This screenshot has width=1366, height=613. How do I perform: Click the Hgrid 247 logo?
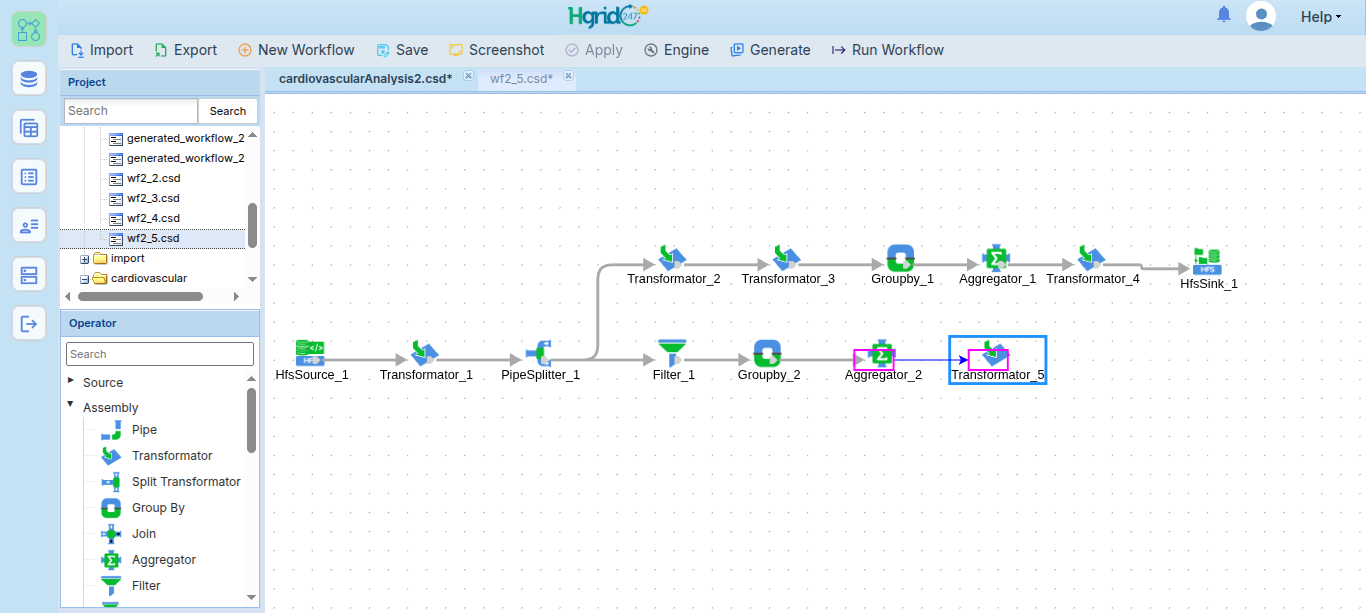pyautogui.click(x=609, y=16)
